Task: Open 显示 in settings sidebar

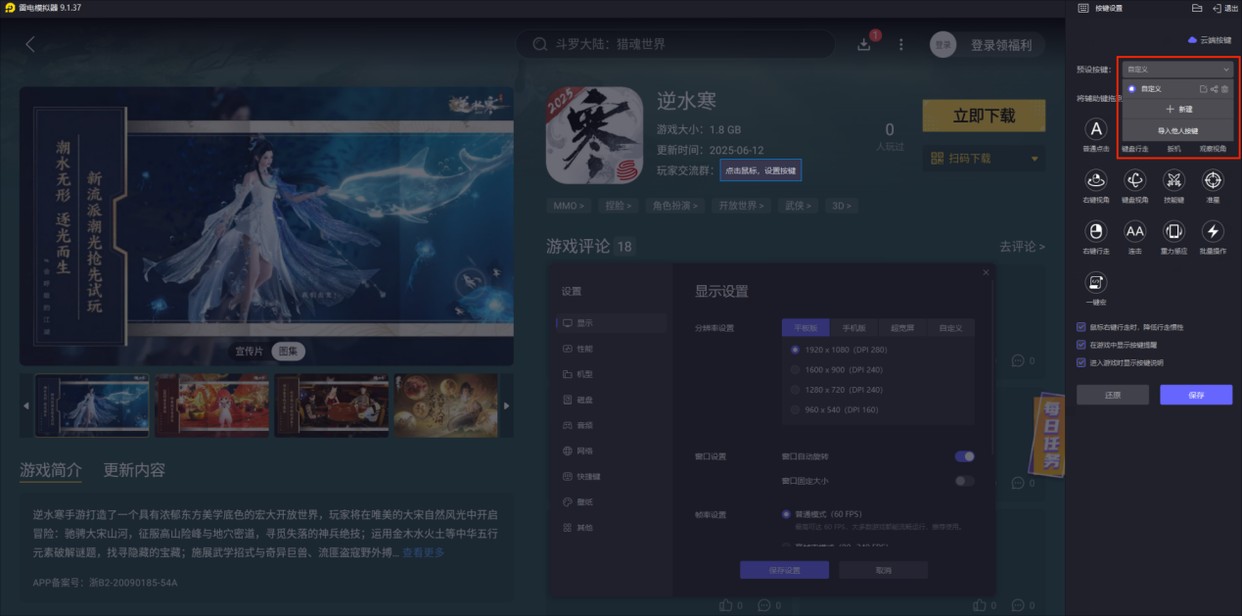Action: pos(612,323)
